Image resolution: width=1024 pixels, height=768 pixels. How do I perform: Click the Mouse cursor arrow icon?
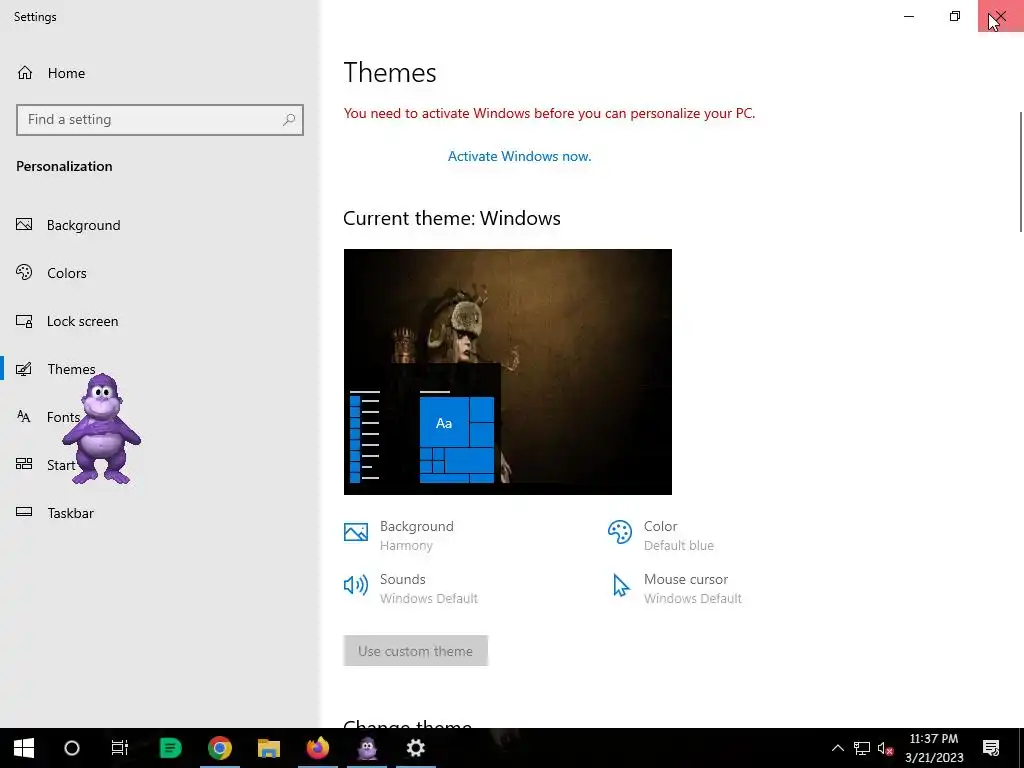point(620,585)
